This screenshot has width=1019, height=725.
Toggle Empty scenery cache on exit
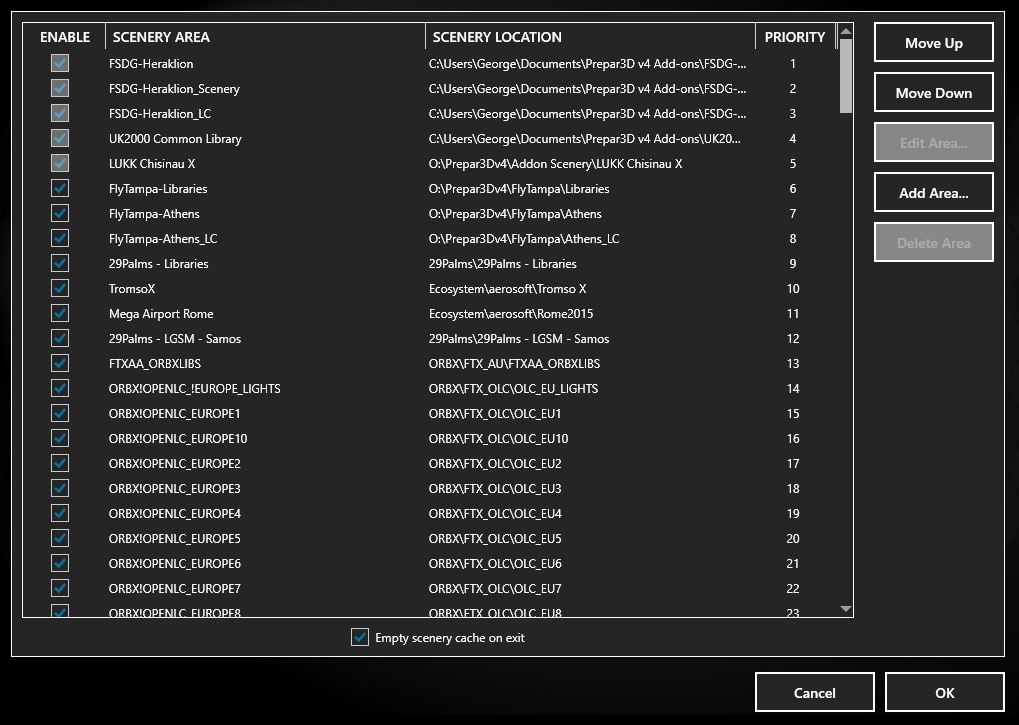click(360, 638)
